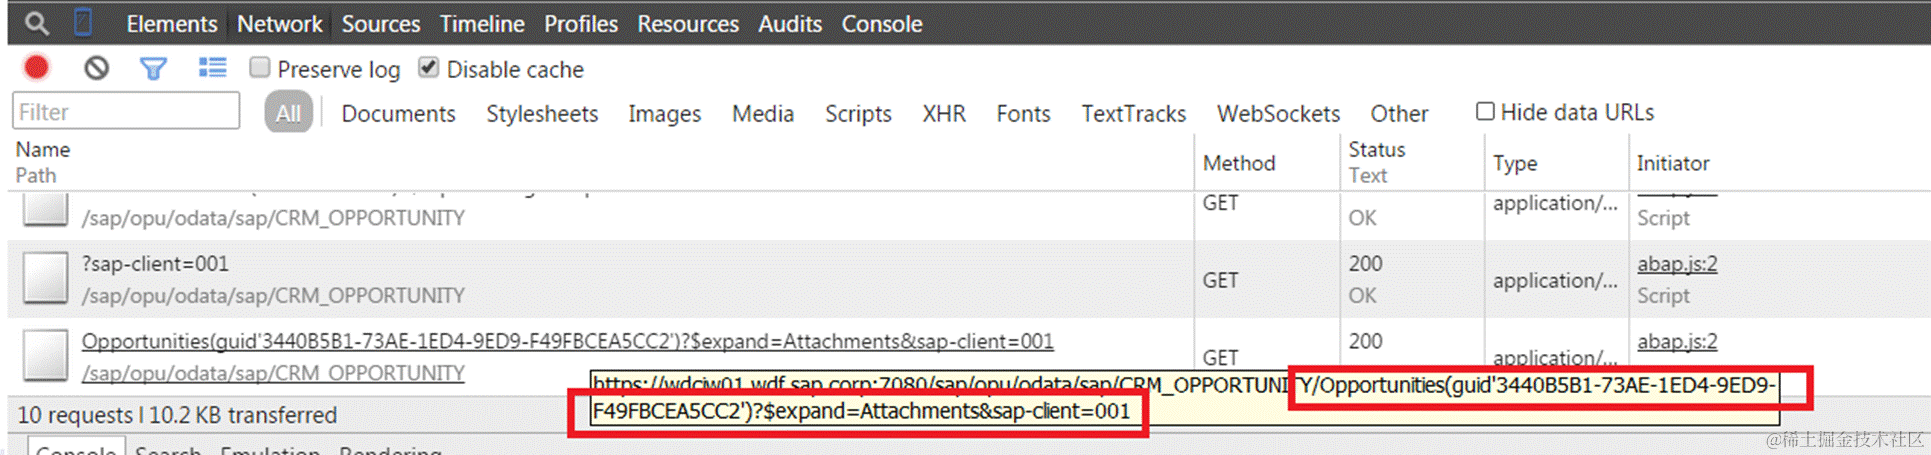Stop recording with the red record button
The width and height of the screenshot is (1931, 455).
37,67
